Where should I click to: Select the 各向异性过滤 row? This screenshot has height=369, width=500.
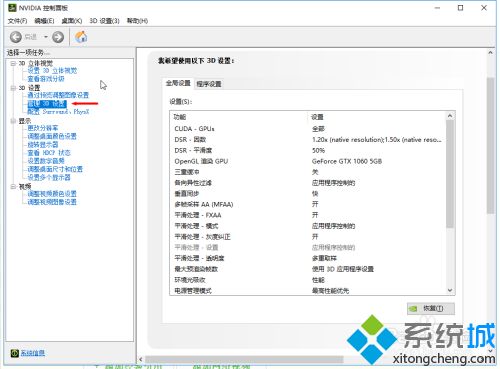click(308, 183)
